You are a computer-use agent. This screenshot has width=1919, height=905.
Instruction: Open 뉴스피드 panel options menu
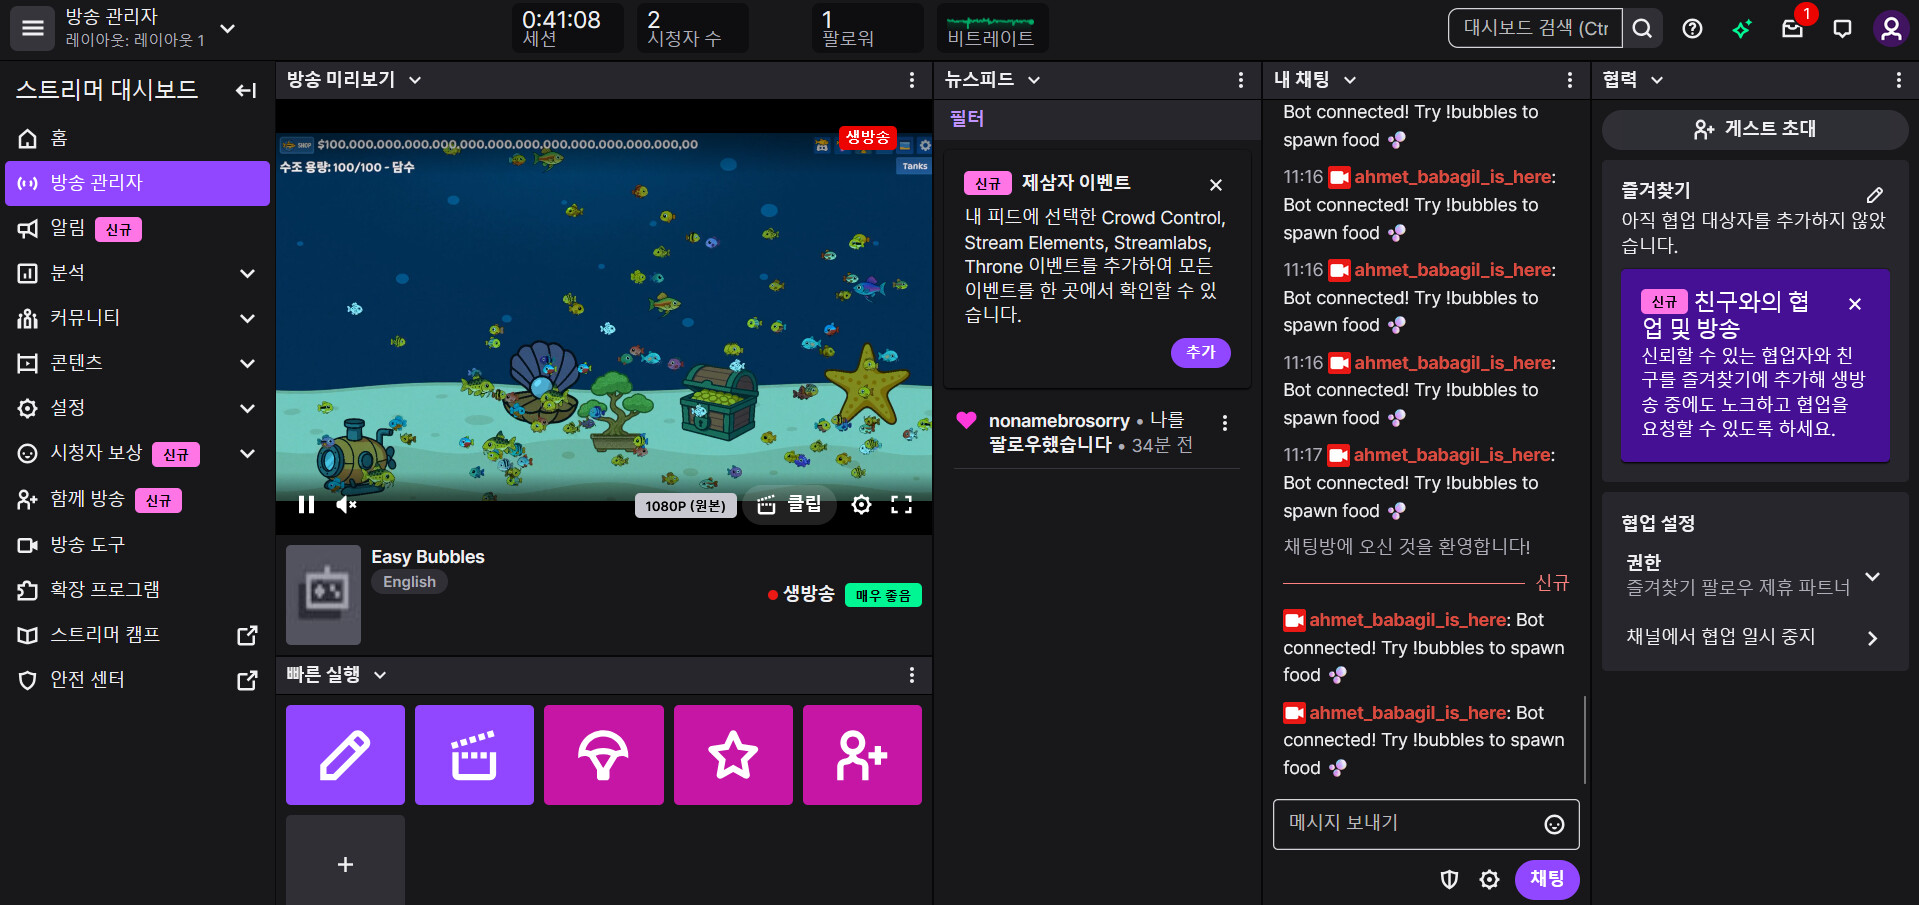pyautogui.click(x=1241, y=80)
